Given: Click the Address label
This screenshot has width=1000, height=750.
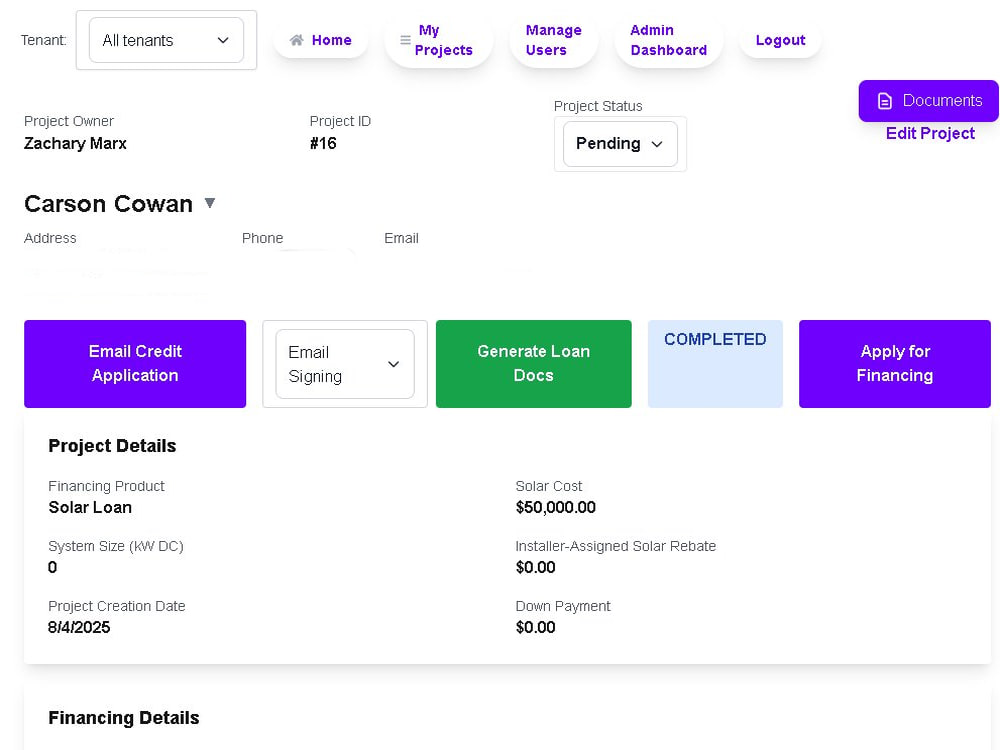Looking at the screenshot, I should click(x=50, y=238).
